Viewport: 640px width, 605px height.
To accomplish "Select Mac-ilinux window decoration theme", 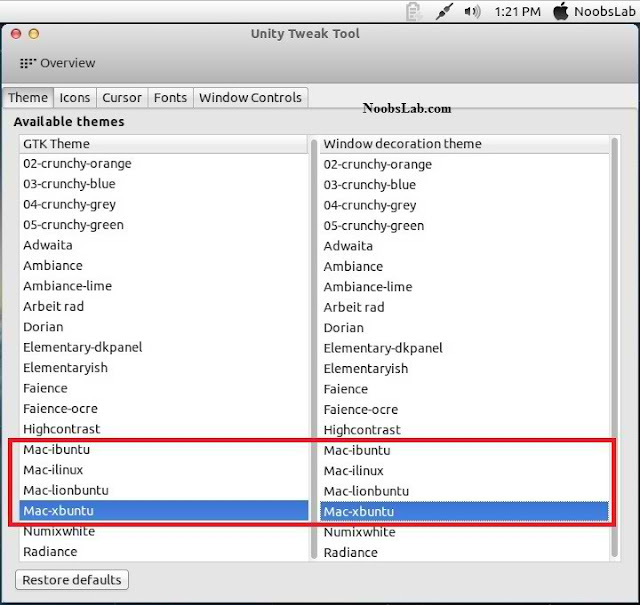I will click(x=464, y=471).
